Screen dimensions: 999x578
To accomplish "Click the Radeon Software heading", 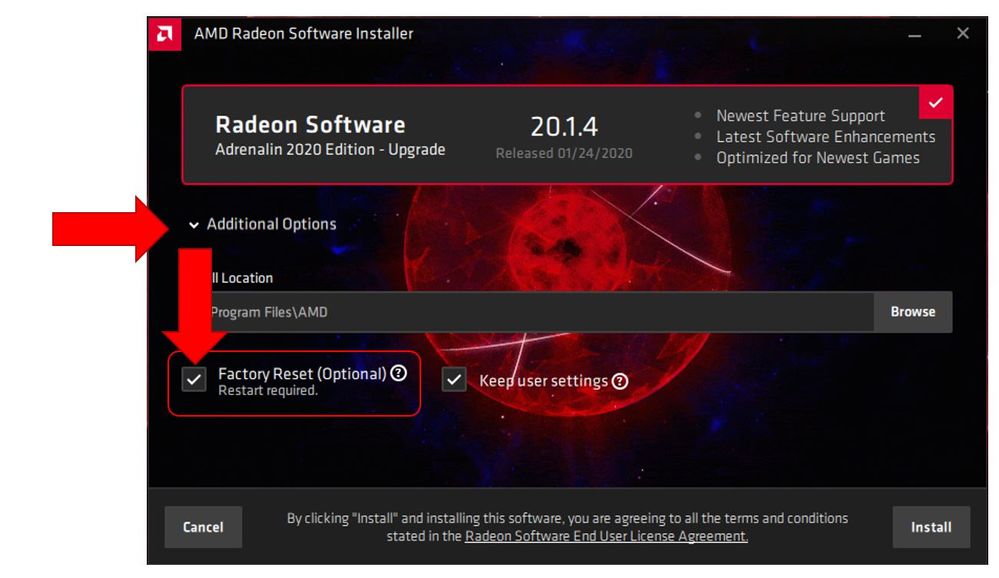I will [x=310, y=124].
